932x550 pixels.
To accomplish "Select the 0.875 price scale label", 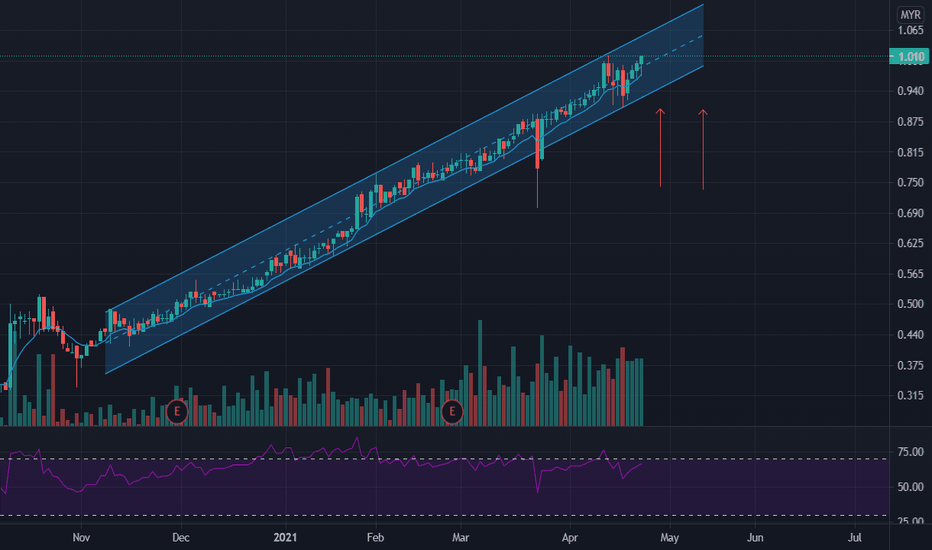I will pyautogui.click(x=911, y=122).
